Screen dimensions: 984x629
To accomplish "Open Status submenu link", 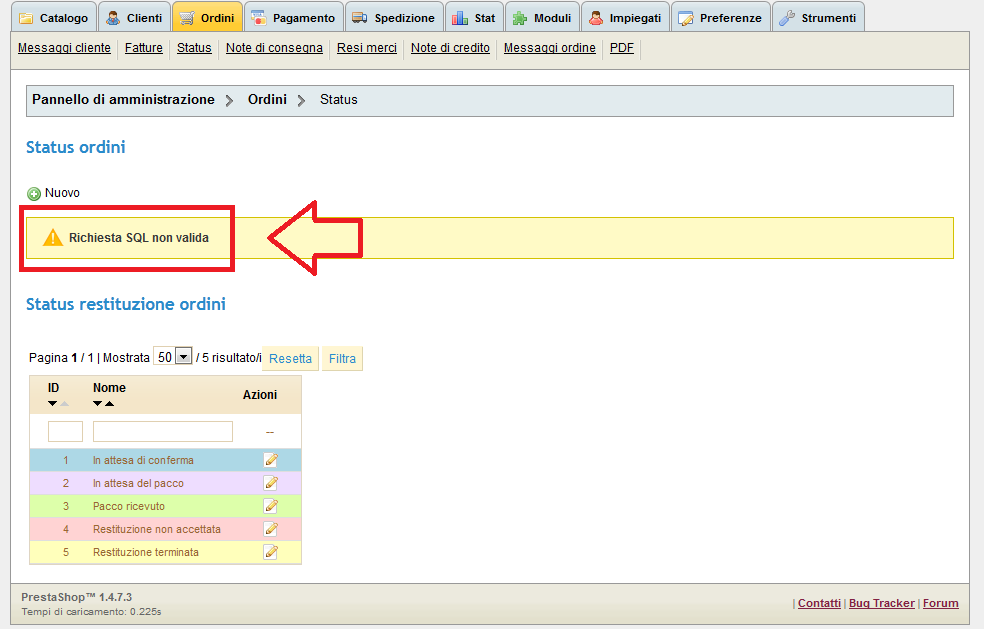I will pyautogui.click(x=194, y=48).
